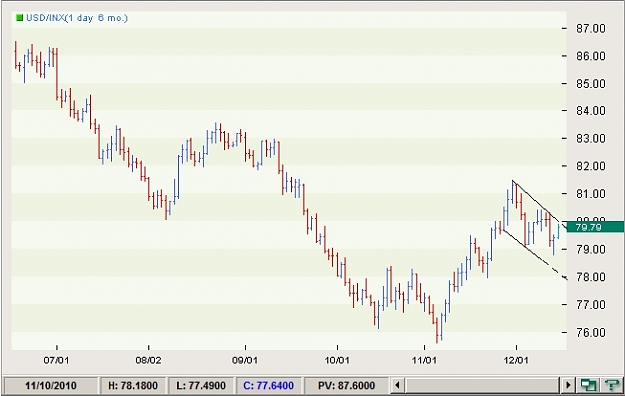Click the low value L: 77.4900
The image size is (625, 396).
tap(201, 386)
